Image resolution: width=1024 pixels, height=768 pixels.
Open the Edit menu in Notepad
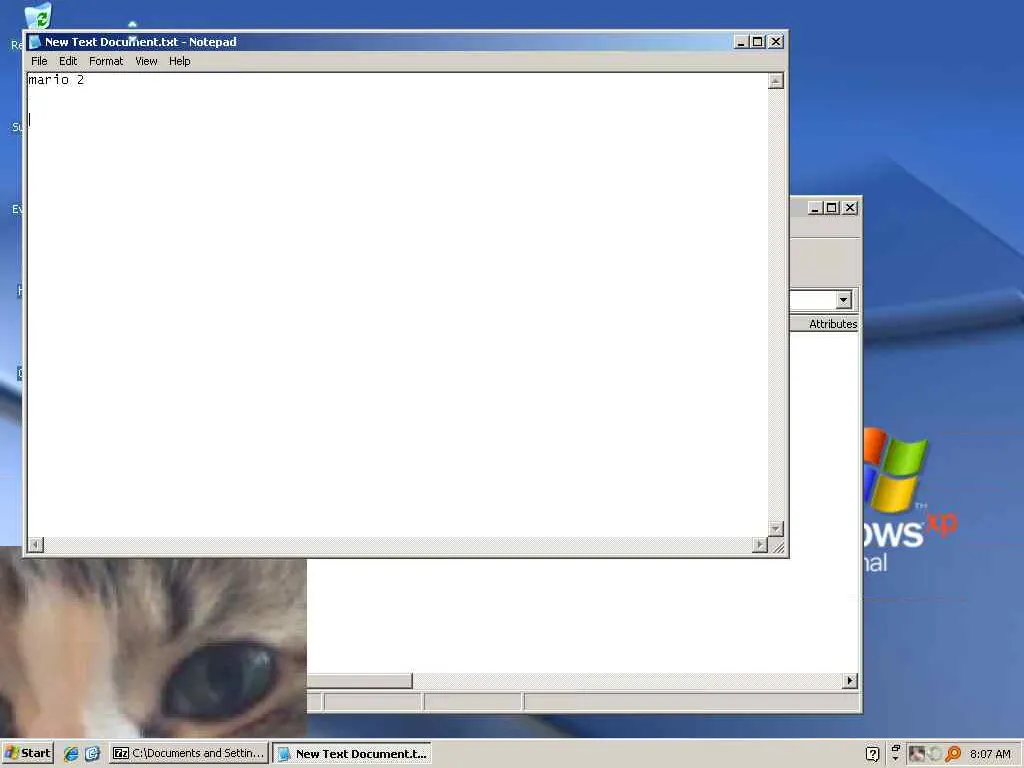coord(68,61)
